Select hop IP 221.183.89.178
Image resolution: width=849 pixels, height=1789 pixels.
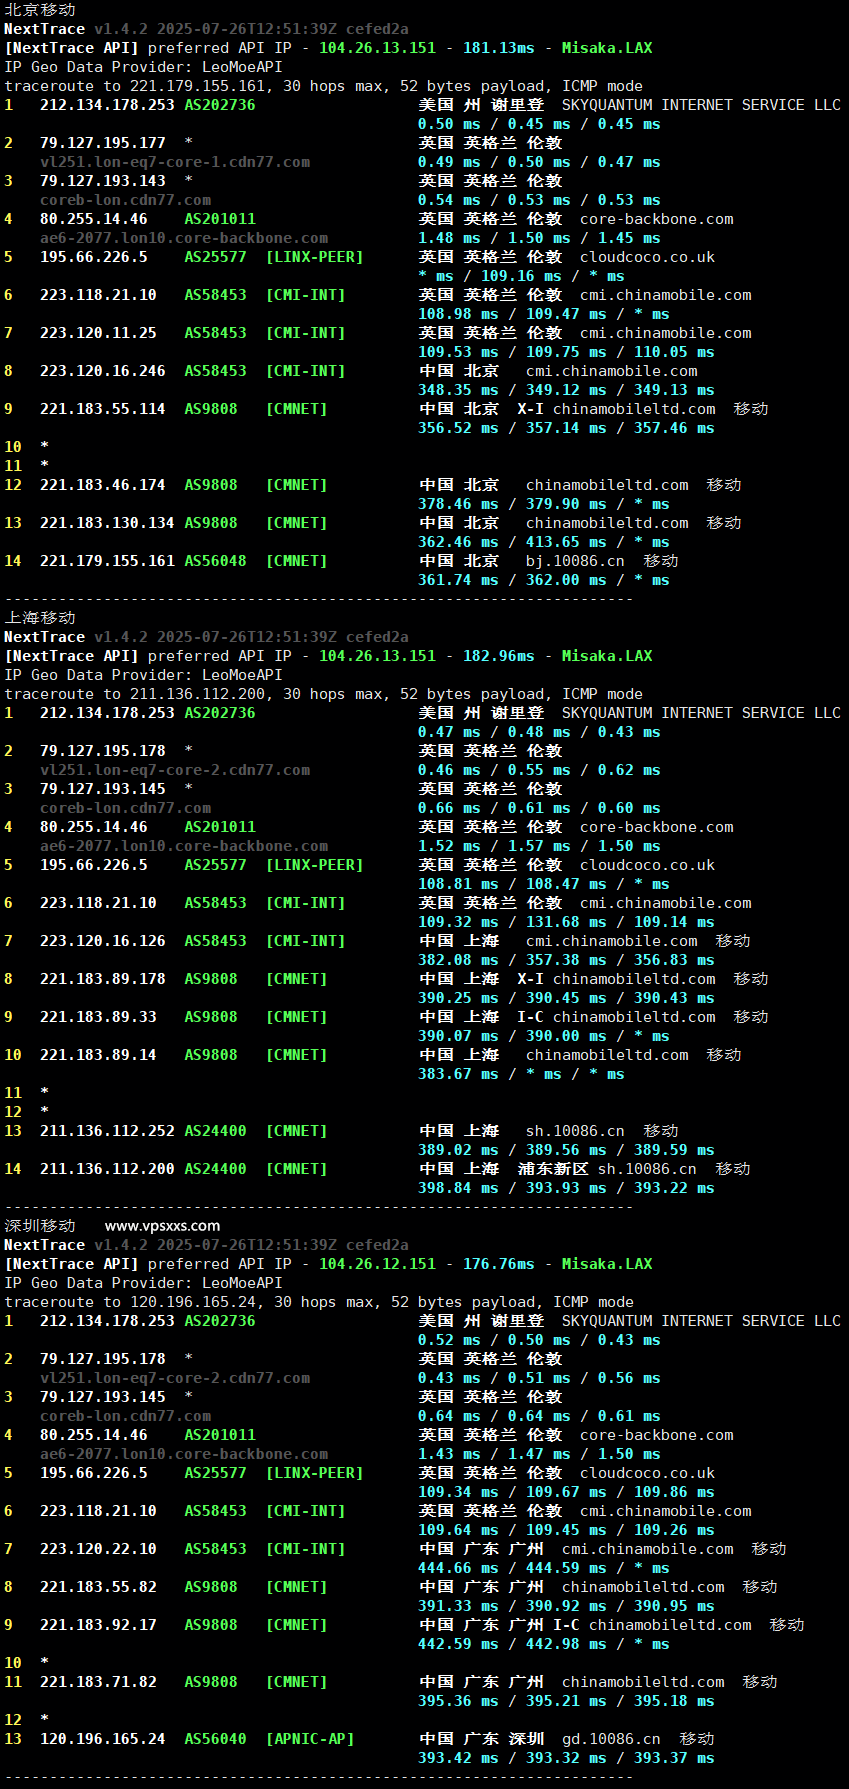coord(103,979)
